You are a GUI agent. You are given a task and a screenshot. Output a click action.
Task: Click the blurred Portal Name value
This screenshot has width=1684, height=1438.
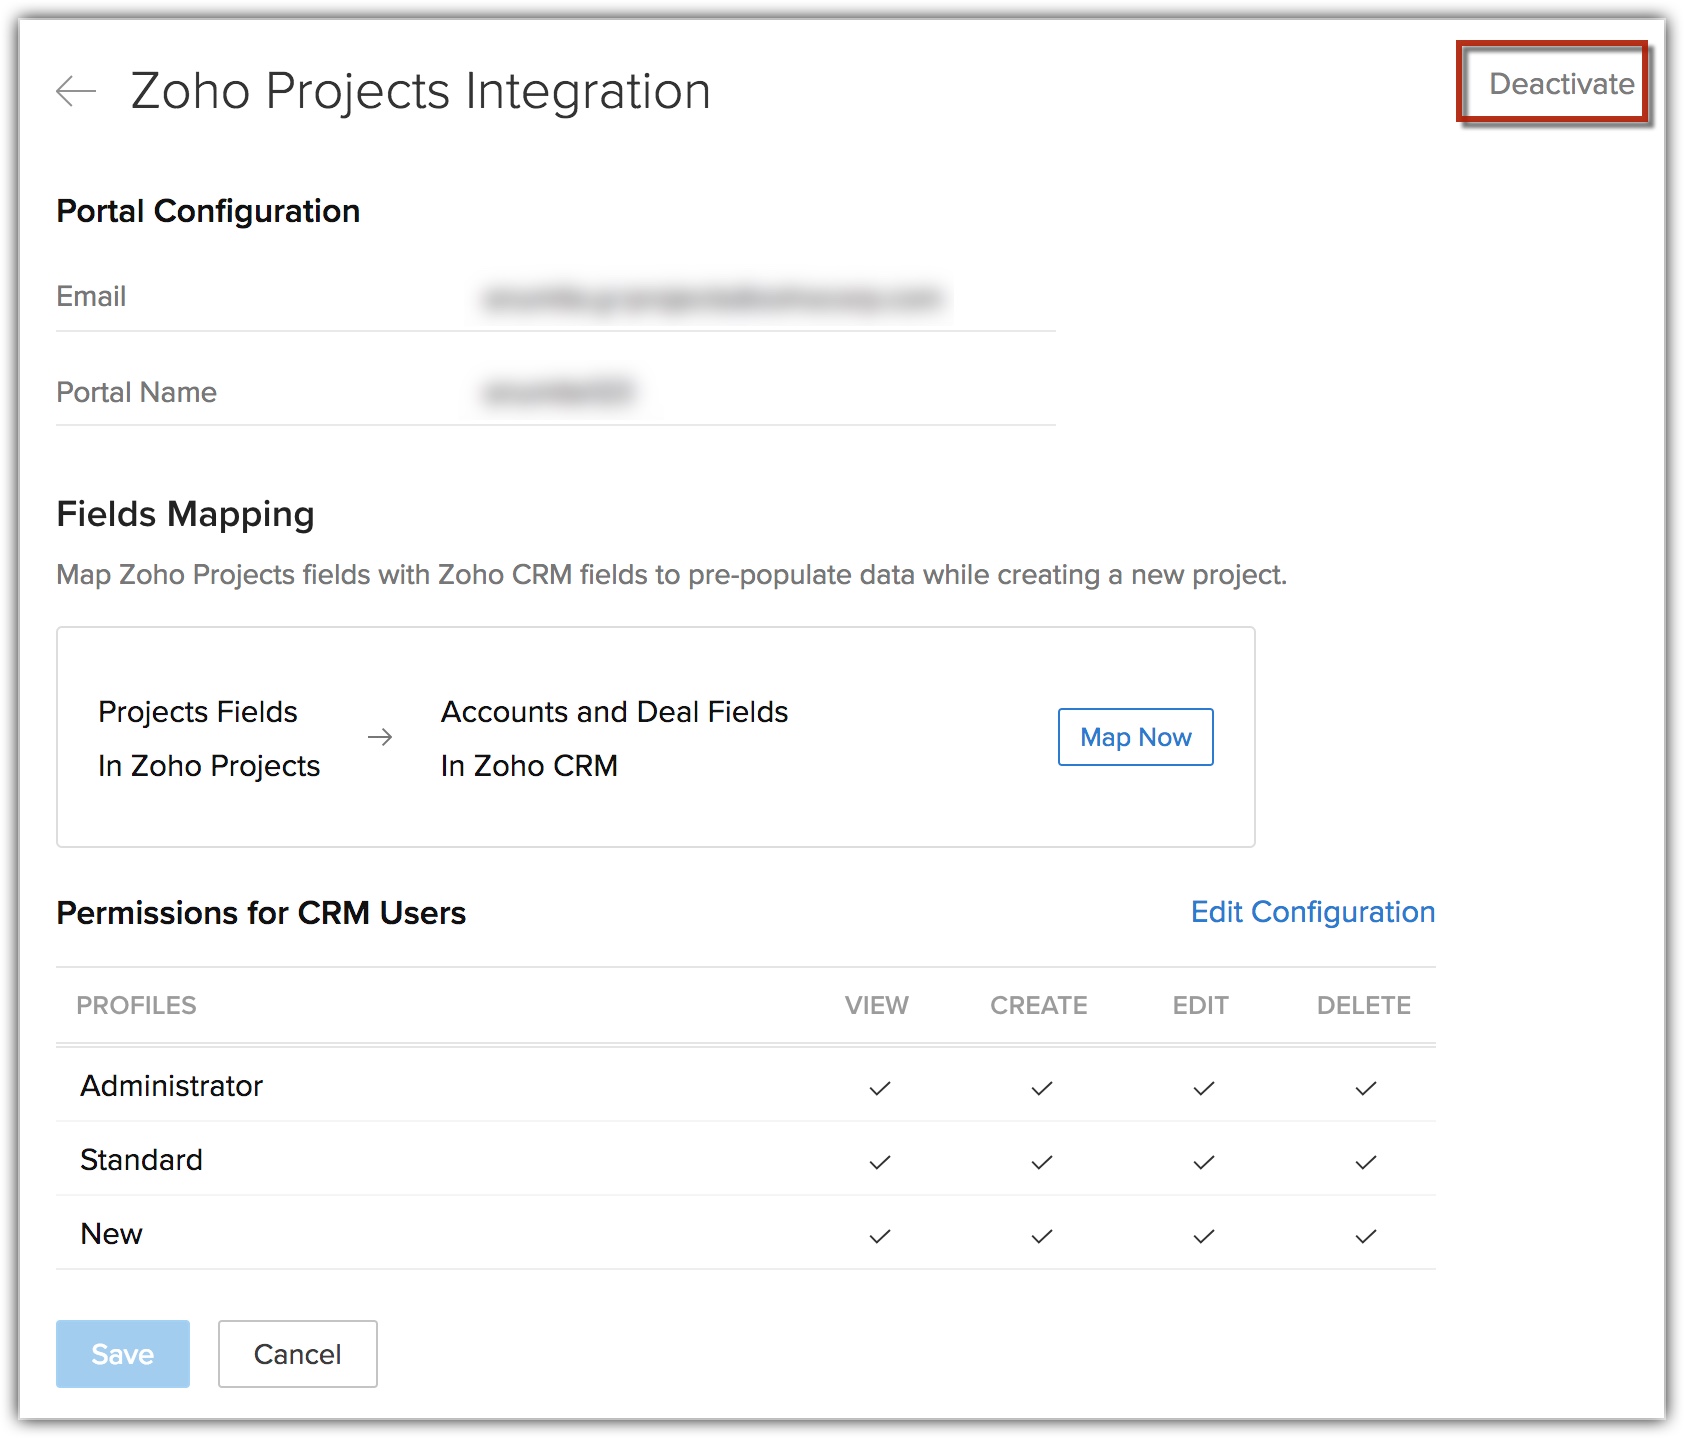[x=558, y=392]
